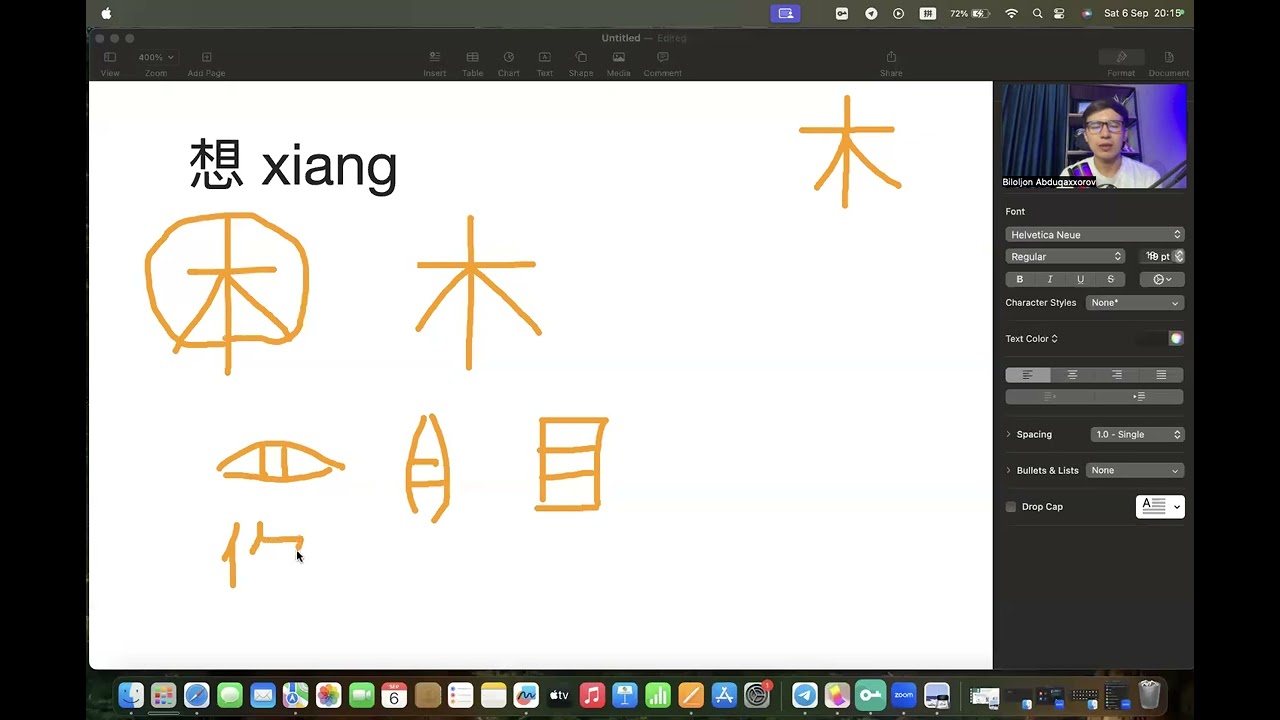The height and width of the screenshot is (720, 1280).
Task: Open the Insert toolbar item
Action: (434, 63)
